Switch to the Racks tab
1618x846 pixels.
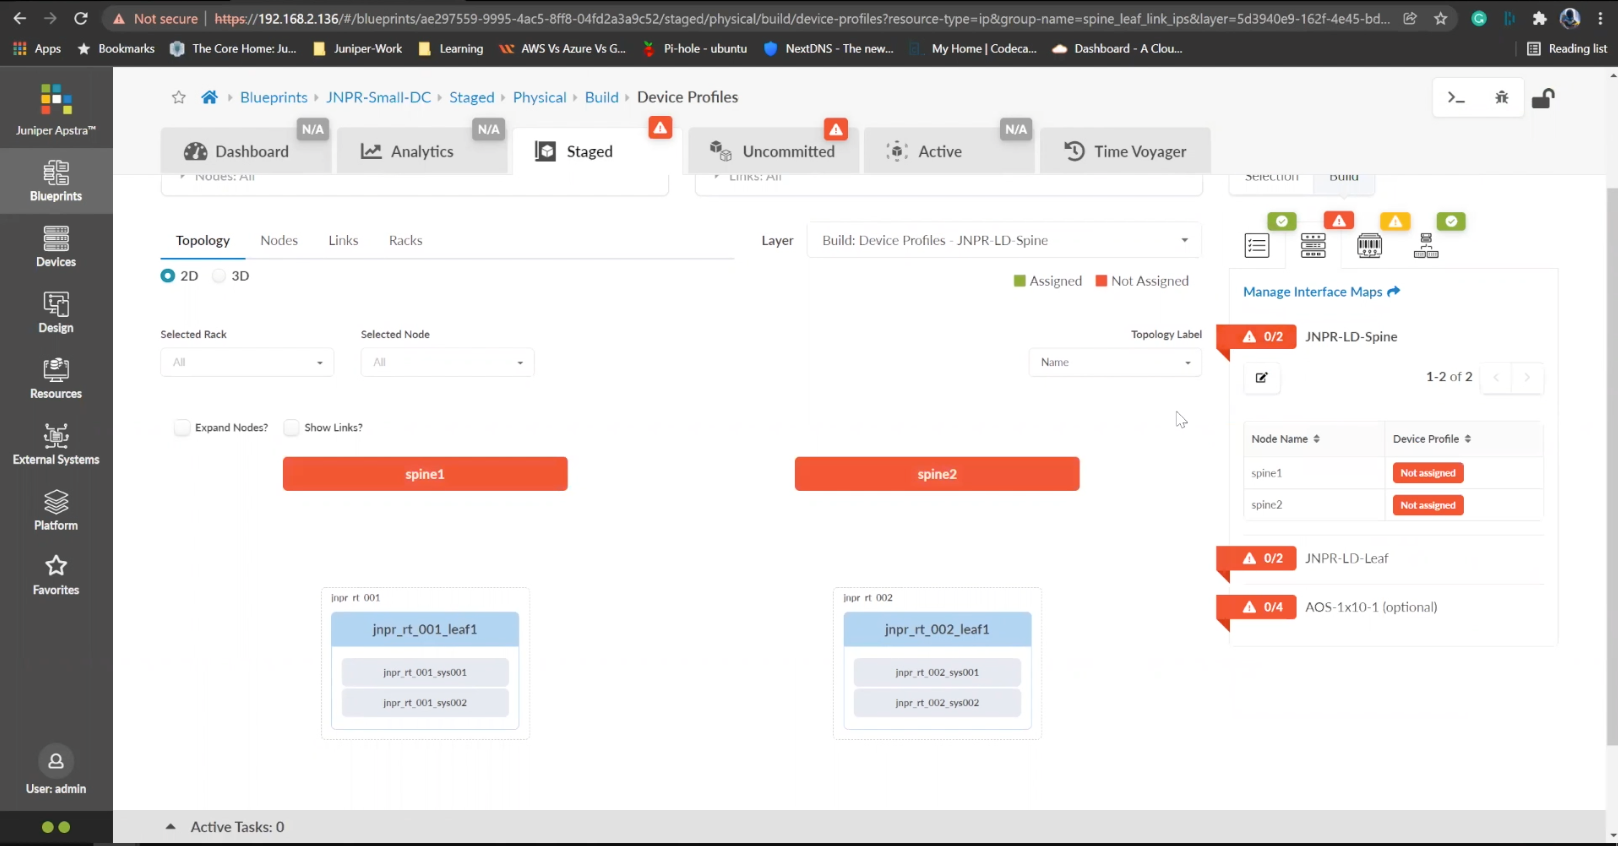click(x=405, y=240)
